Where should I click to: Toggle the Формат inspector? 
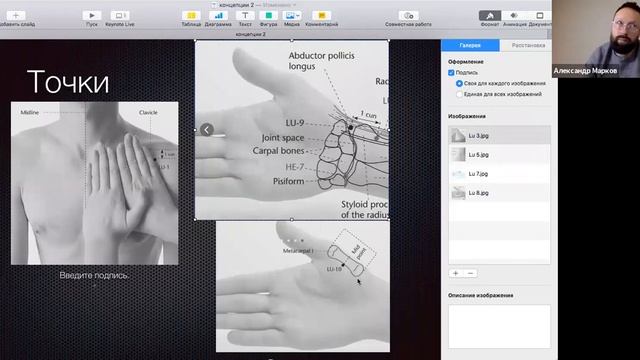tap(490, 16)
